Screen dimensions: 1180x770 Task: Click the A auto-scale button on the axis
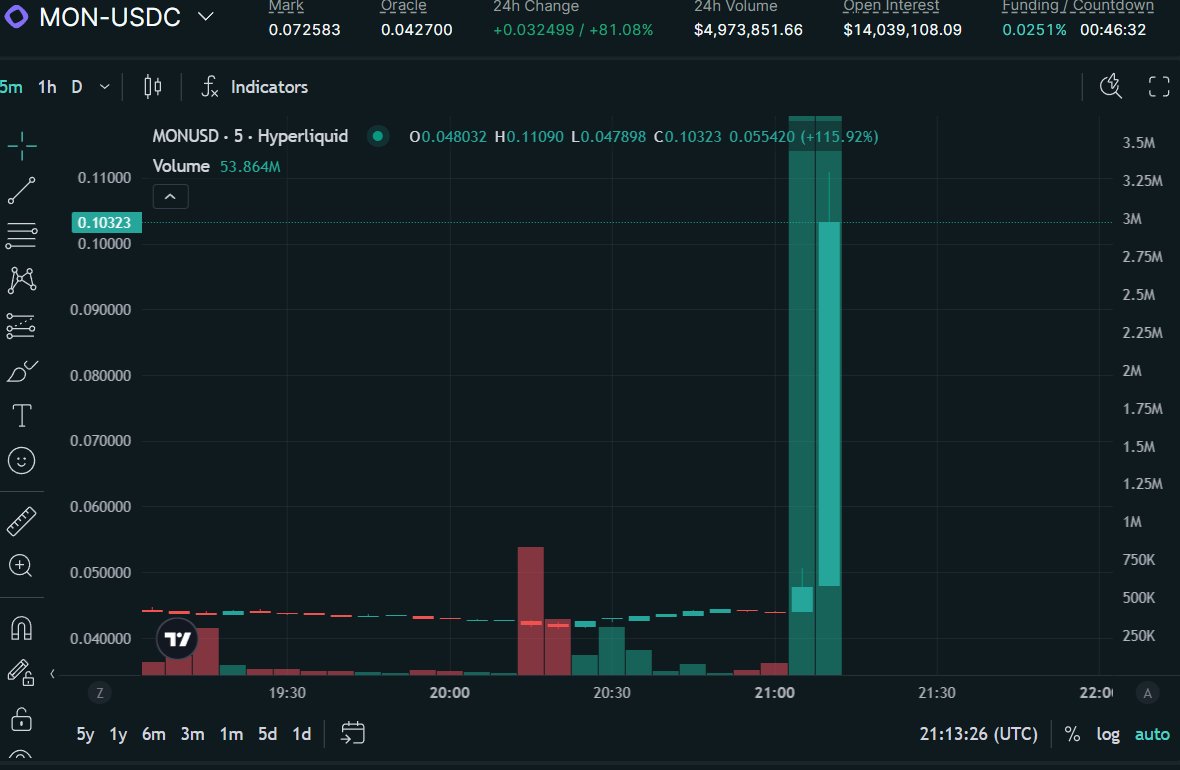point(1148,693)
